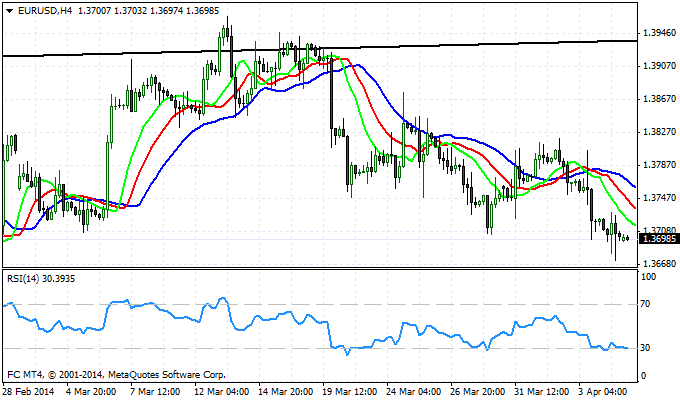Screen dimensions: 680x400
Task: Click the 1.39070 price axis label
Action: 659,66
